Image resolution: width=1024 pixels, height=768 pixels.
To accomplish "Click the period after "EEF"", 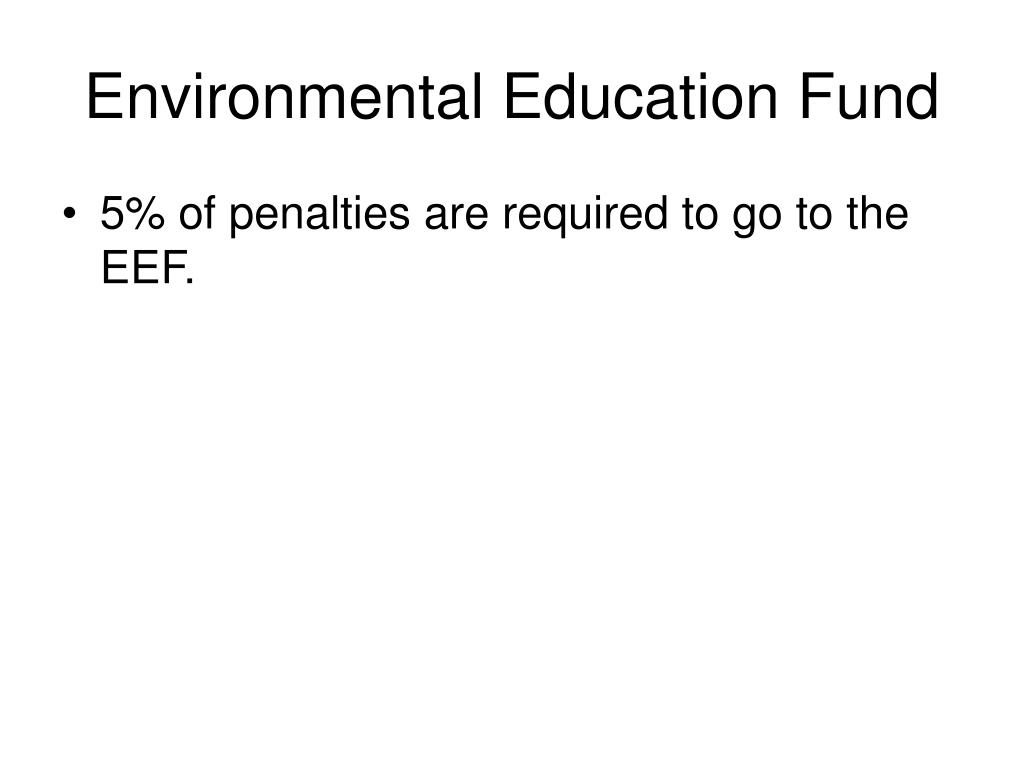I will tap(189, 280).
